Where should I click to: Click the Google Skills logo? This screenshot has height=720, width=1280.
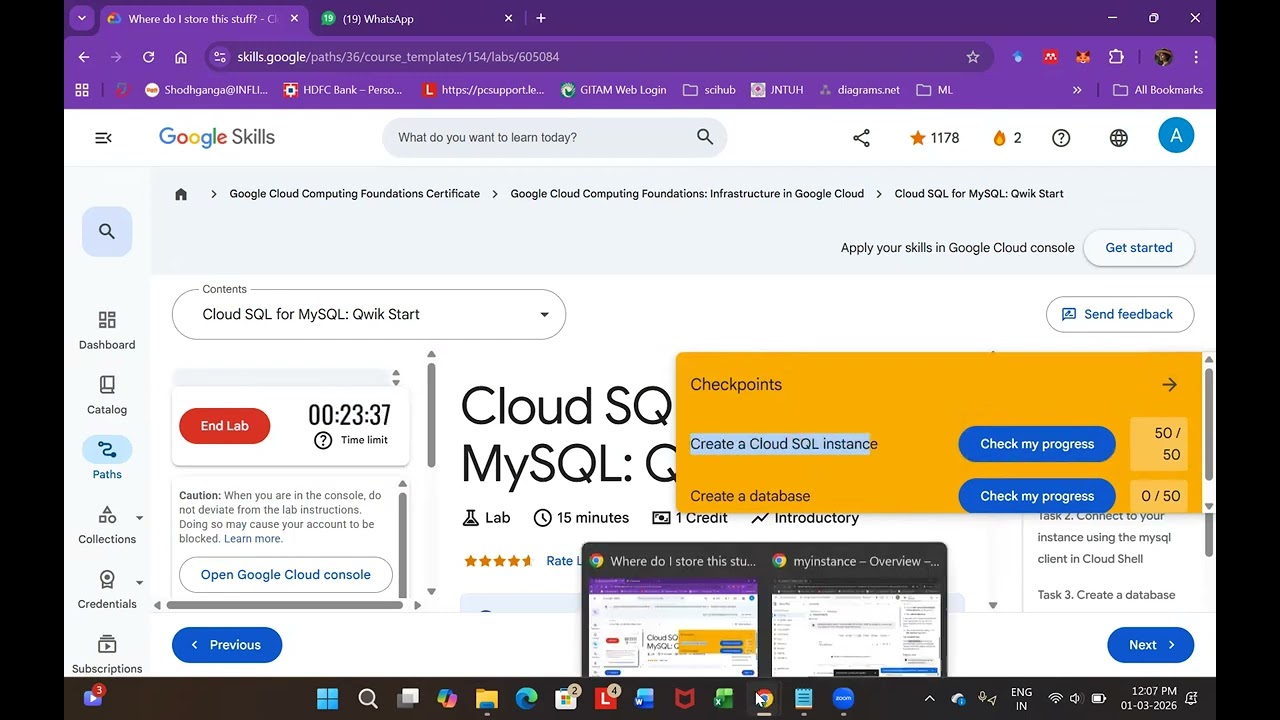pos(217,138)
